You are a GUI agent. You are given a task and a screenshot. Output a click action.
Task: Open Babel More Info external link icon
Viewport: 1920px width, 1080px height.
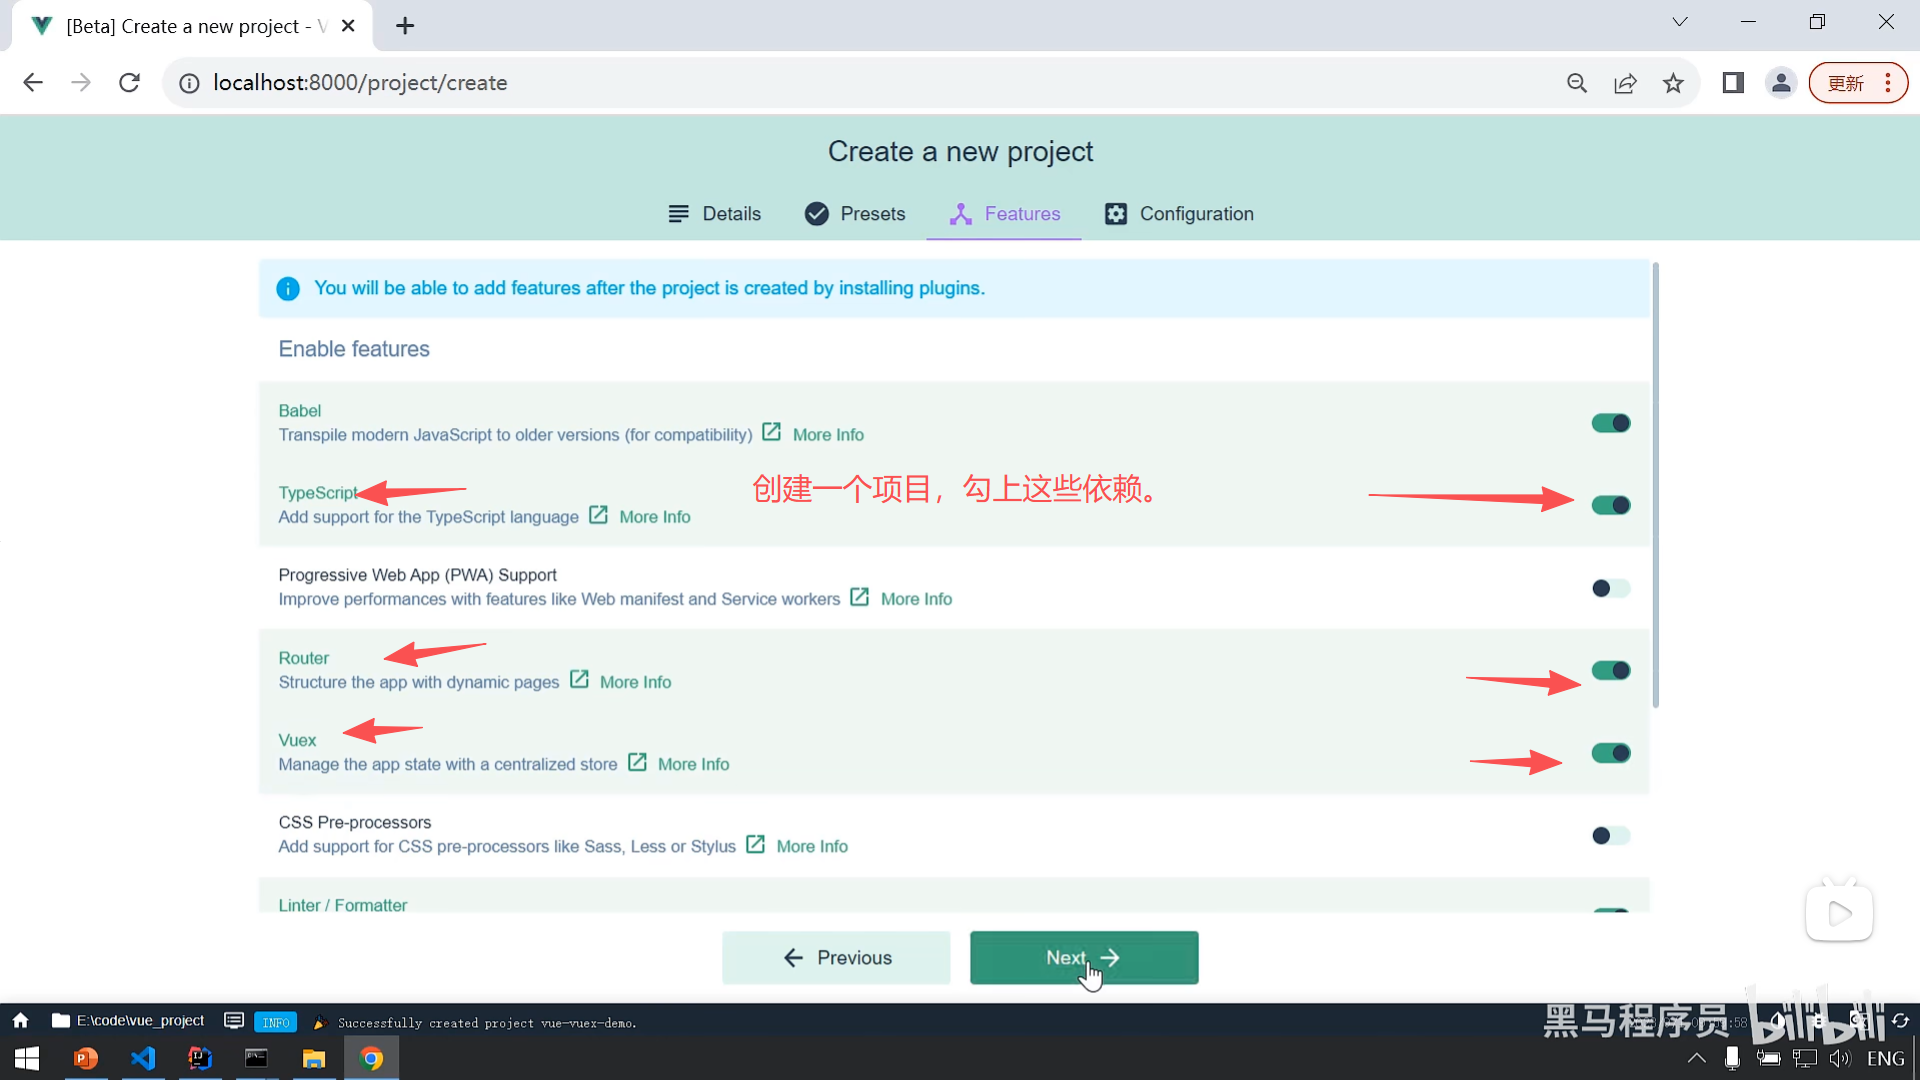point(771,433)
